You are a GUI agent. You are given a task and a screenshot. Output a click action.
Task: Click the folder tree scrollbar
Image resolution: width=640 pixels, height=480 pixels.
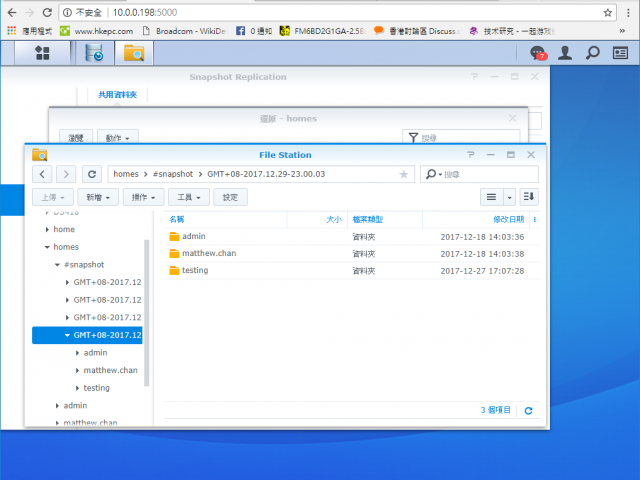(147, 312)
